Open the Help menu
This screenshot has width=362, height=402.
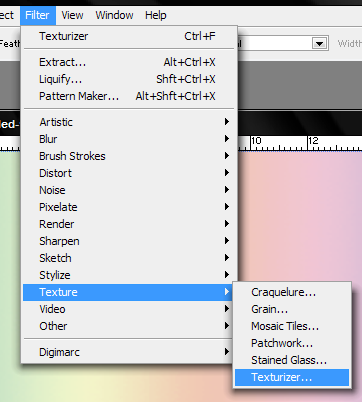[156, 15]
